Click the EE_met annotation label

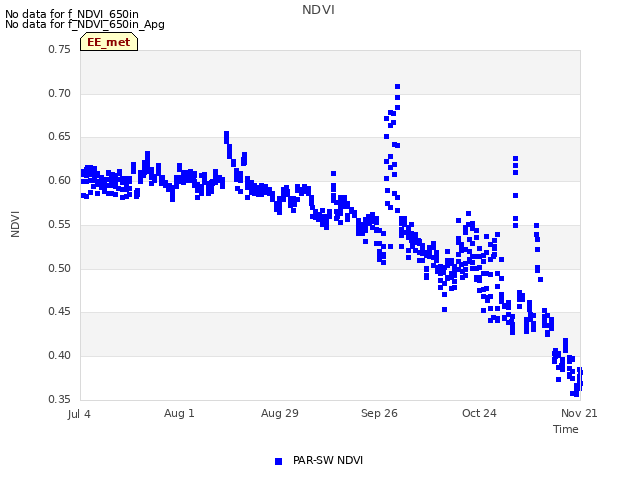coord(109,42)
